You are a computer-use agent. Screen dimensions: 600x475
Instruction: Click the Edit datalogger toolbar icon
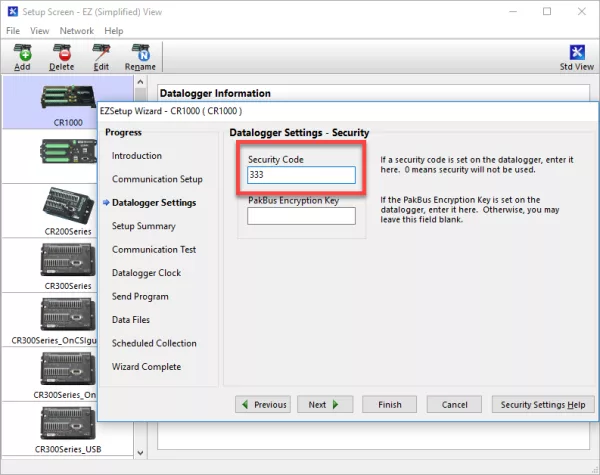coord(101,57)
